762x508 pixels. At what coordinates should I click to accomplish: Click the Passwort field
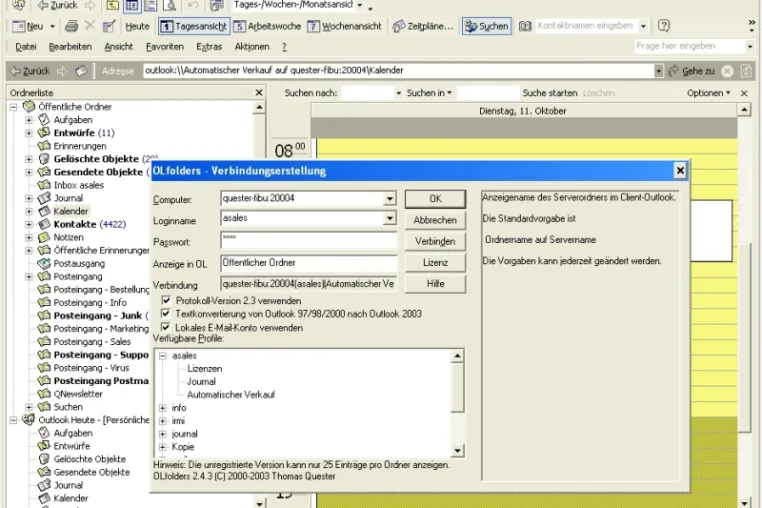click(309, 240)
